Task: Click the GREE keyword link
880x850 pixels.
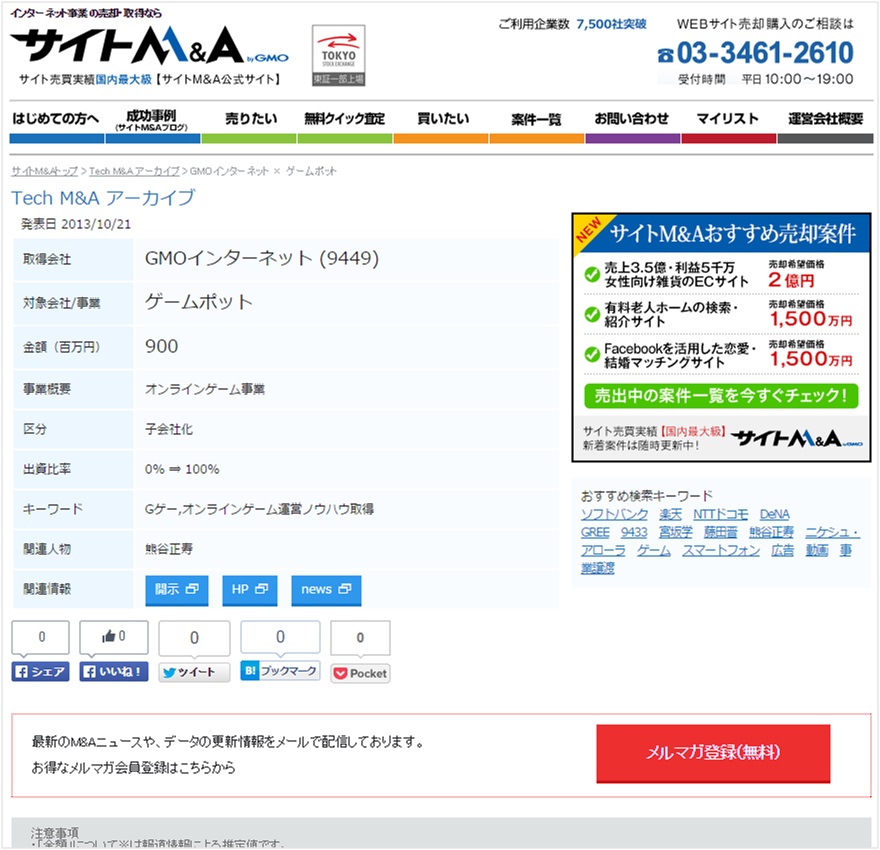Action: click(595, 532)
